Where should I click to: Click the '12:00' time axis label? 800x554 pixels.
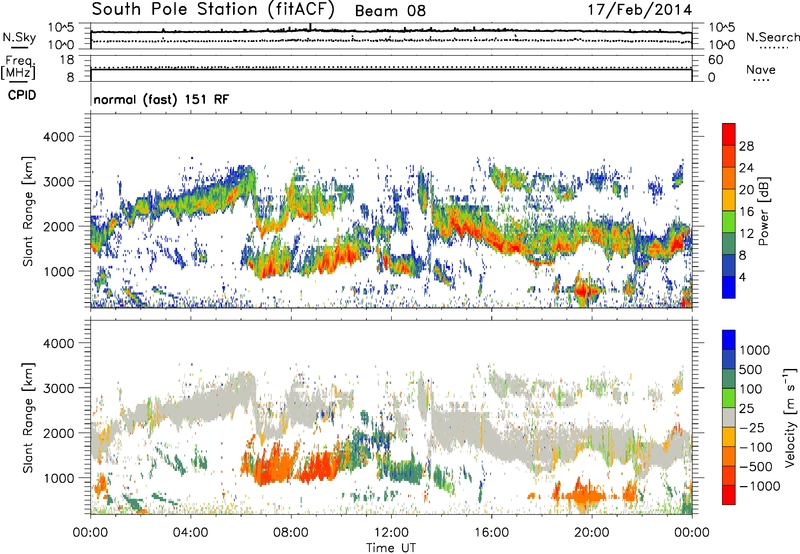tap(391, 533)
